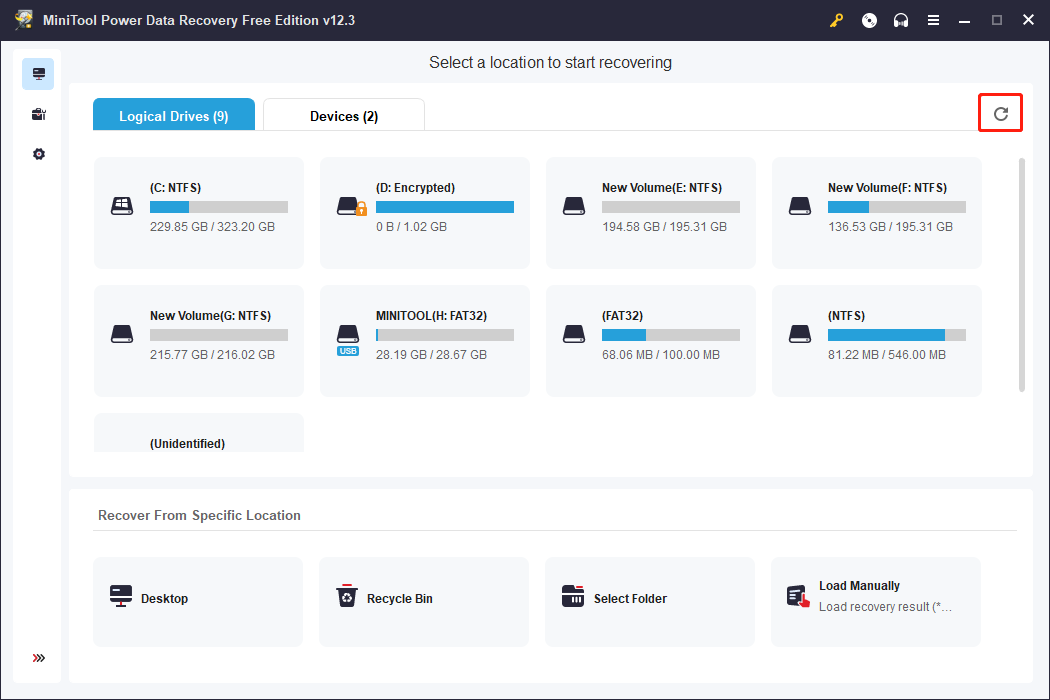
Task: Choose Load Manually recovery result
Action: tap(876, 602)
